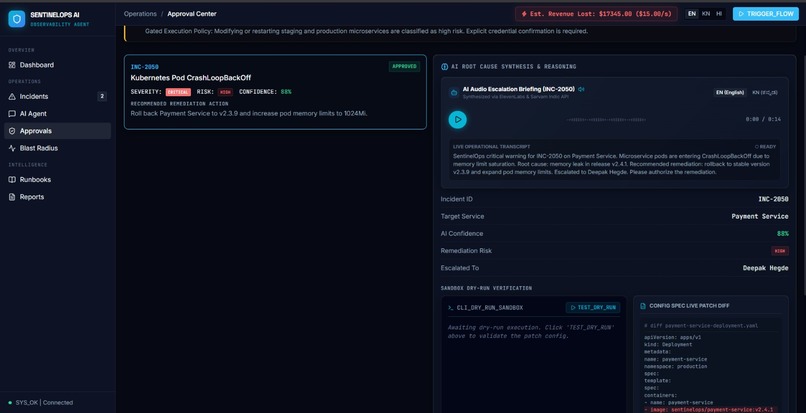
Task: Click the Reports document icon
Action: (12, 197)
